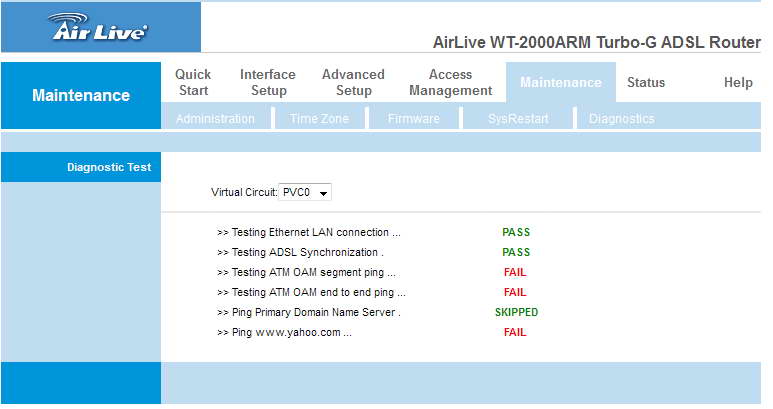Select the SysRestart submenu

click(517, 119)
